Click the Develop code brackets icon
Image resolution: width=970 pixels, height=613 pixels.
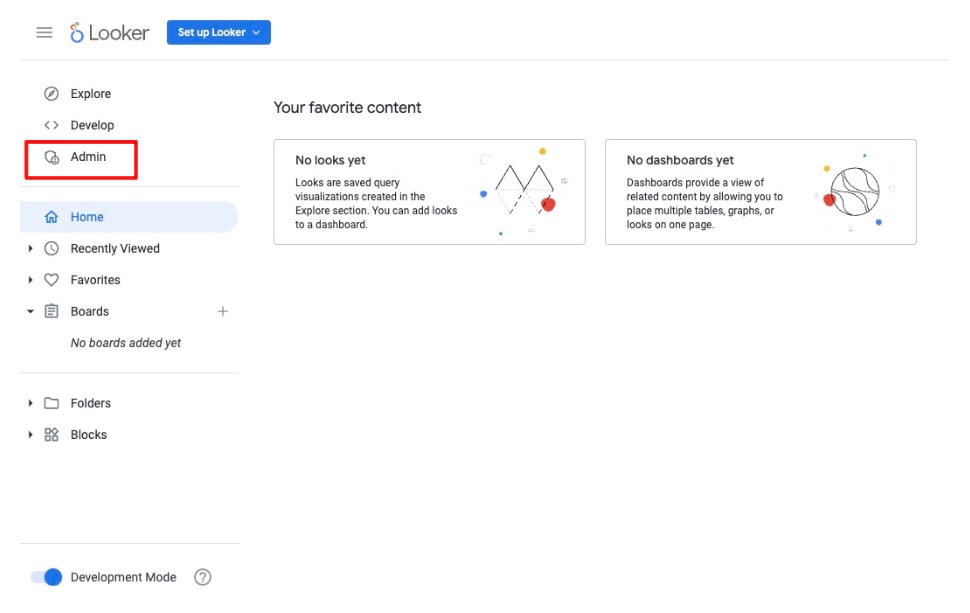click(x=51, y=125)
